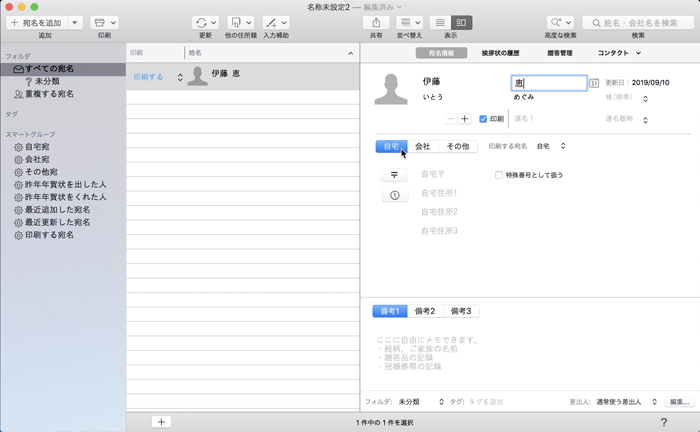Uncheck the 印刷 checkbox for this contact
This screenshot has height=432, width=700.
coord(484,119)
